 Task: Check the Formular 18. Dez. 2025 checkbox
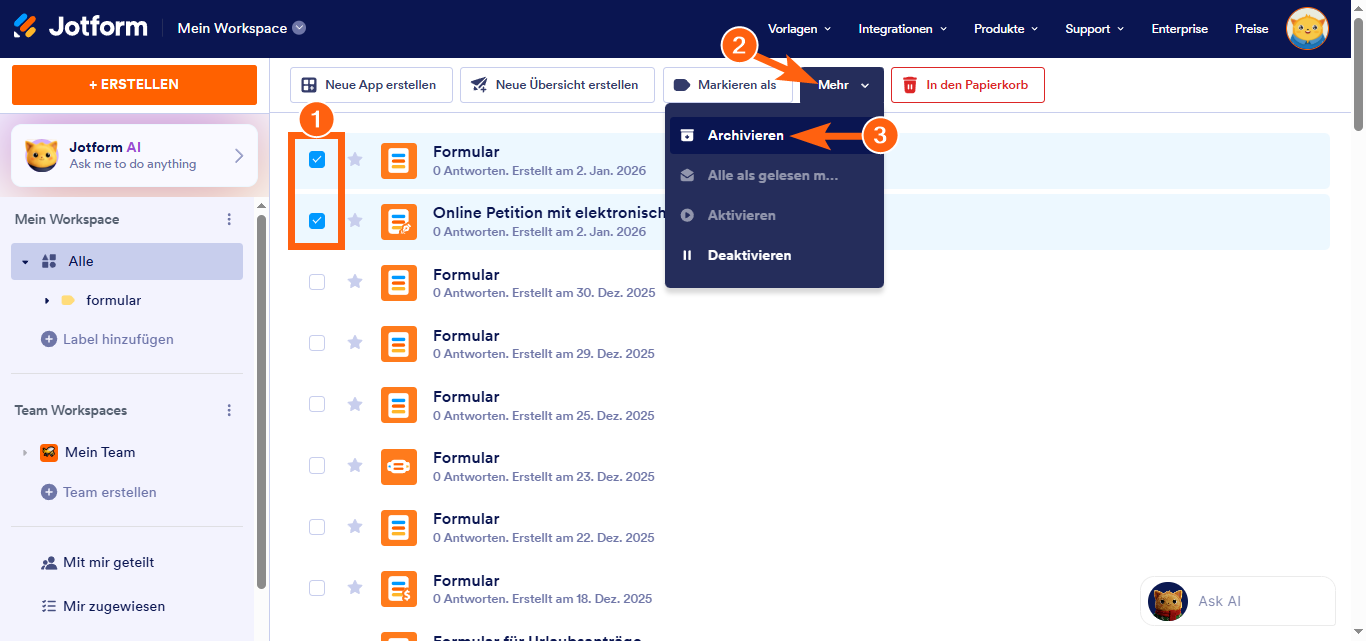click(317, 588)
